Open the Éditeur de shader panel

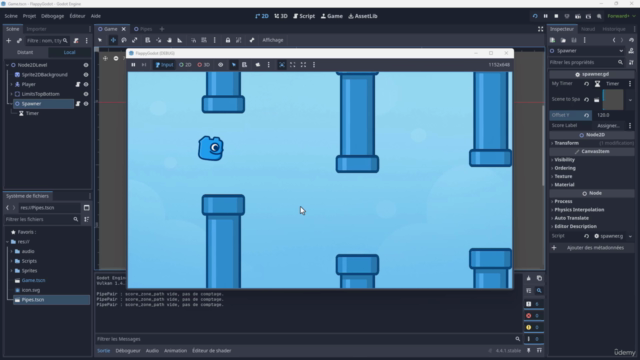211,351
